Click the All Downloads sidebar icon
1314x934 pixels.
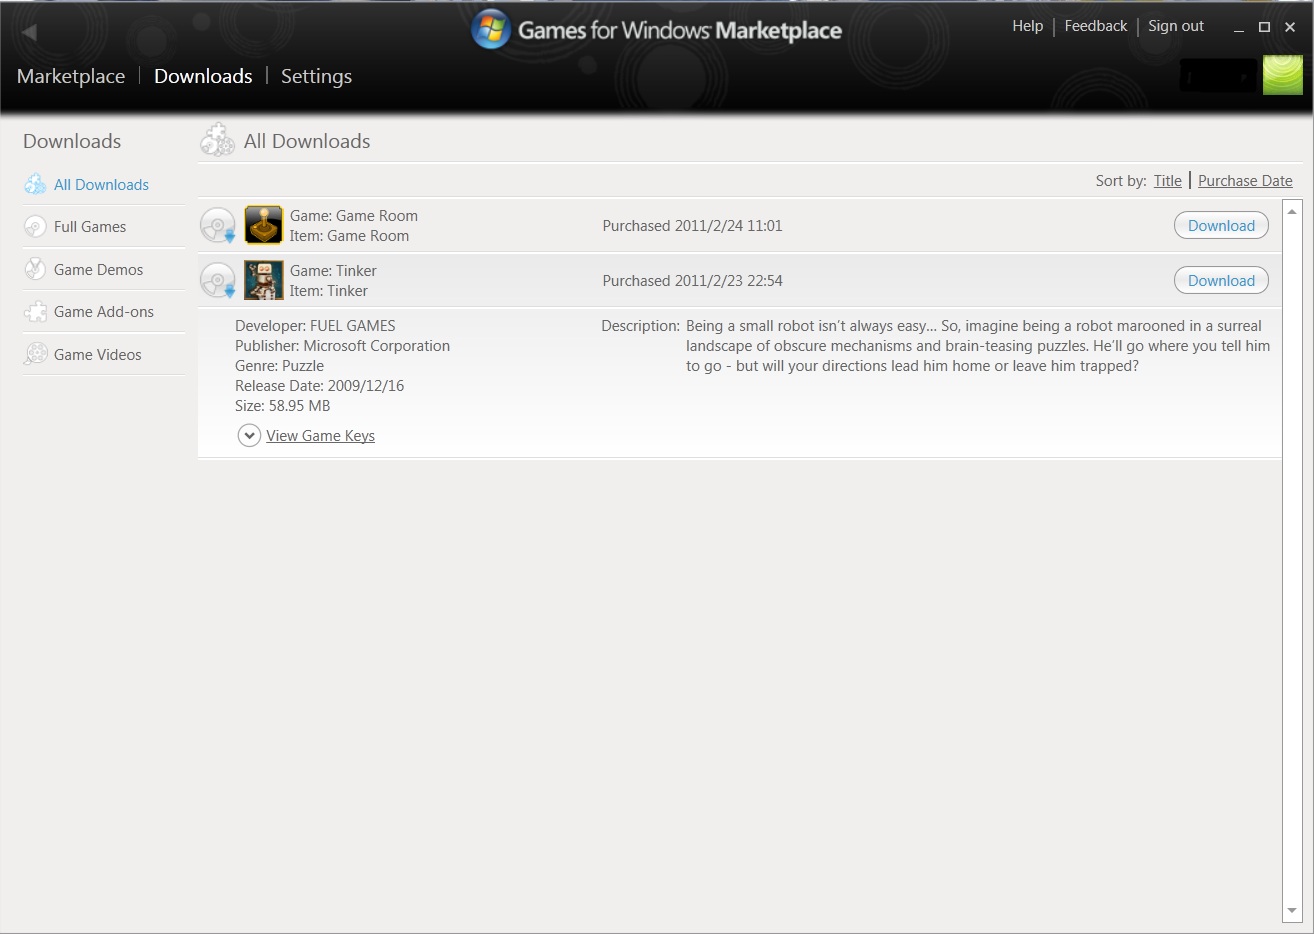35,184
